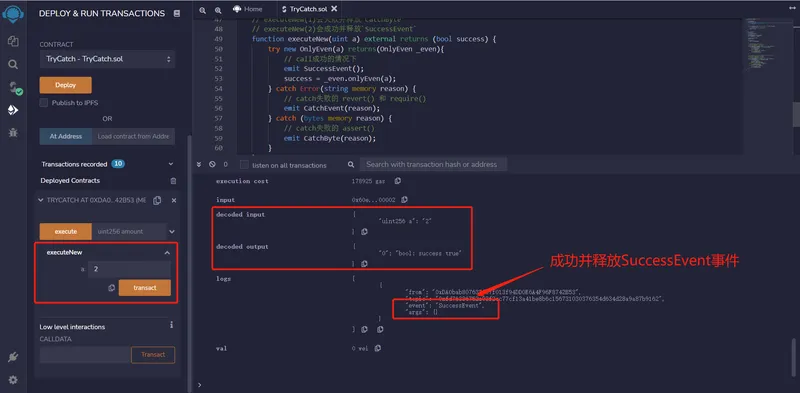Click the terminal search magnifier icon
This screenshot has height=393, width=800.
point(351,164)
